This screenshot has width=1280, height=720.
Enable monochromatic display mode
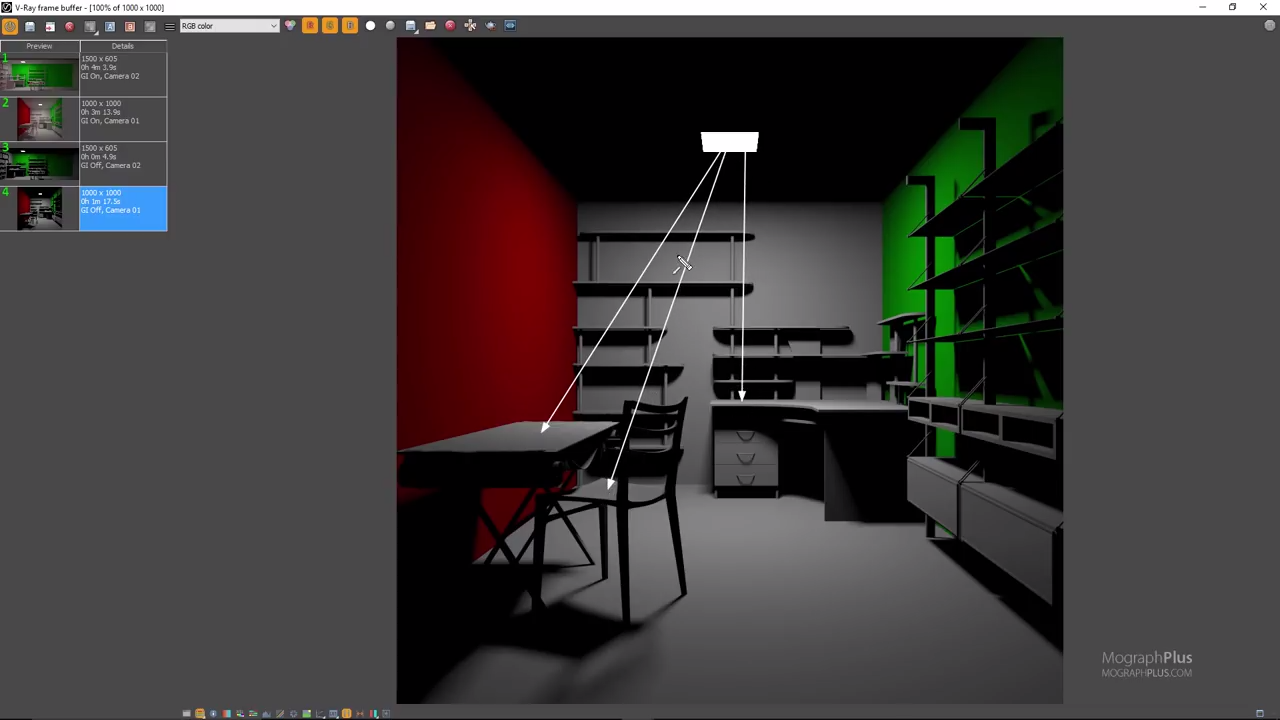pos(390,25)
